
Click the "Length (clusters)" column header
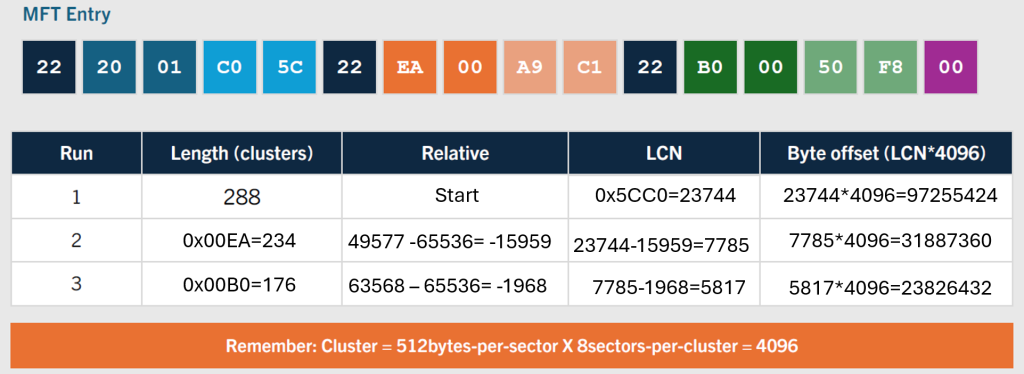pyautogui.click(x=242, y=153)
